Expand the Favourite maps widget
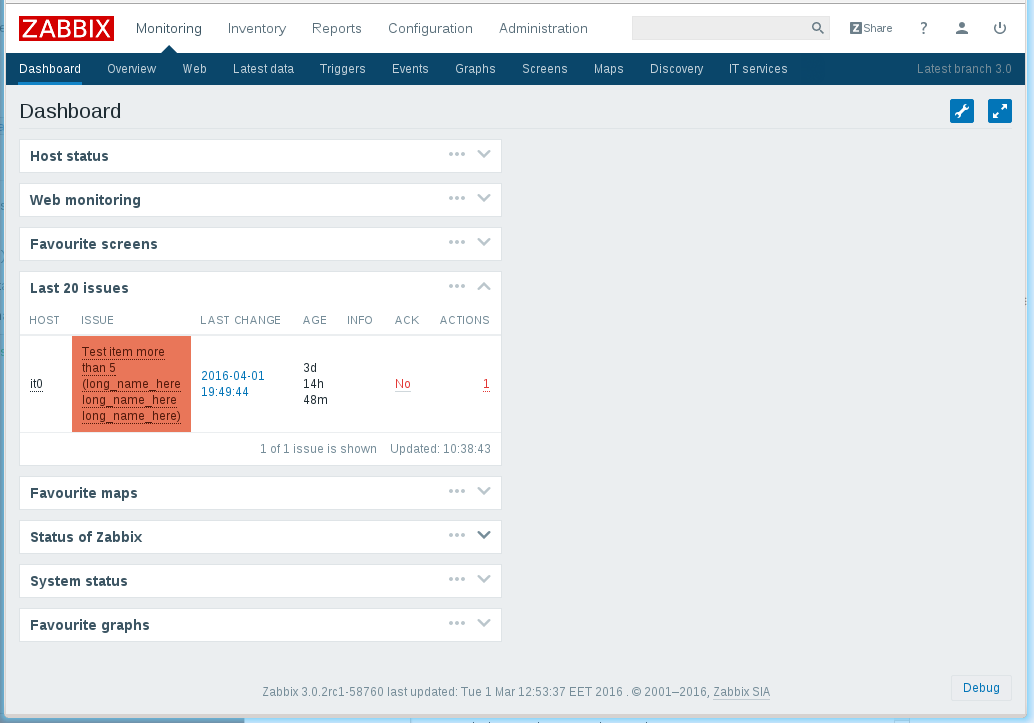This screenshot has height=723, width=1034. [x=484, y=491]
